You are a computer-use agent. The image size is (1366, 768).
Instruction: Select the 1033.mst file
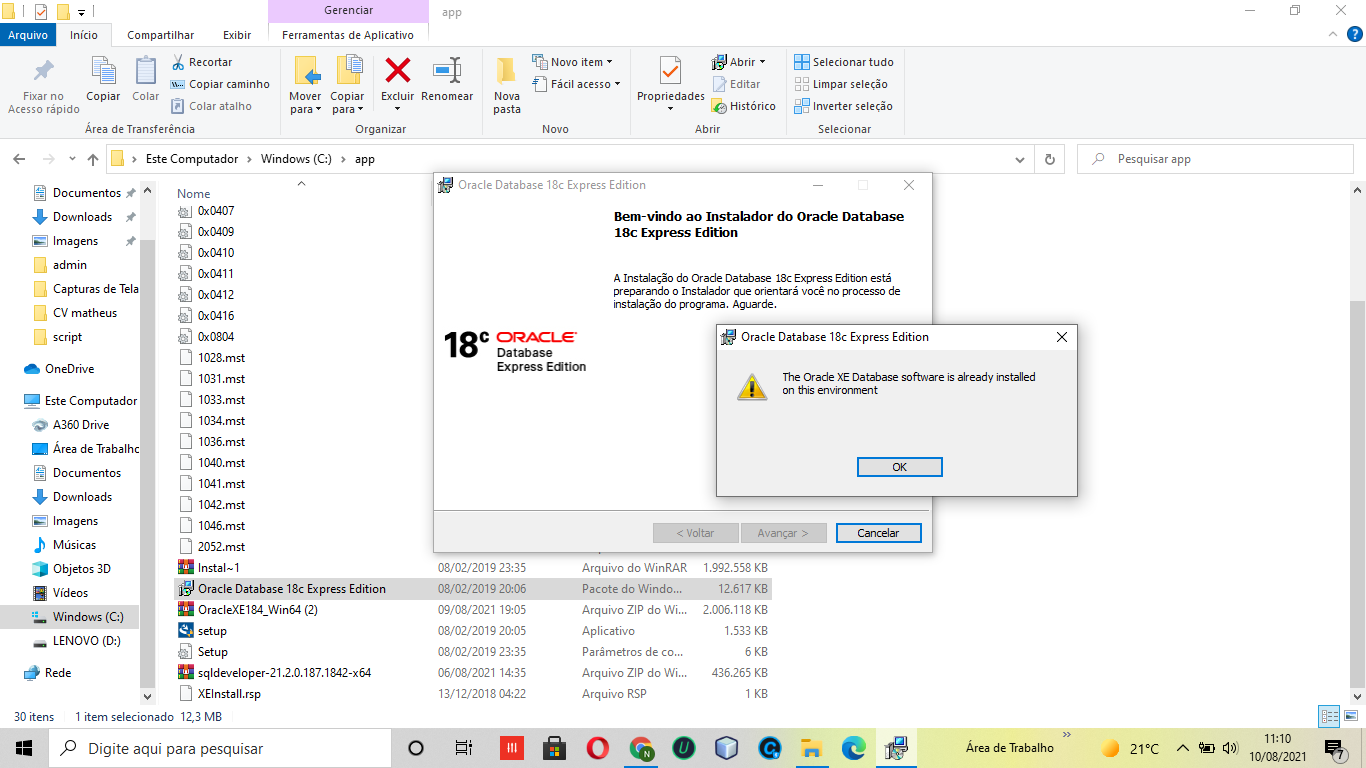pos(221,400)
